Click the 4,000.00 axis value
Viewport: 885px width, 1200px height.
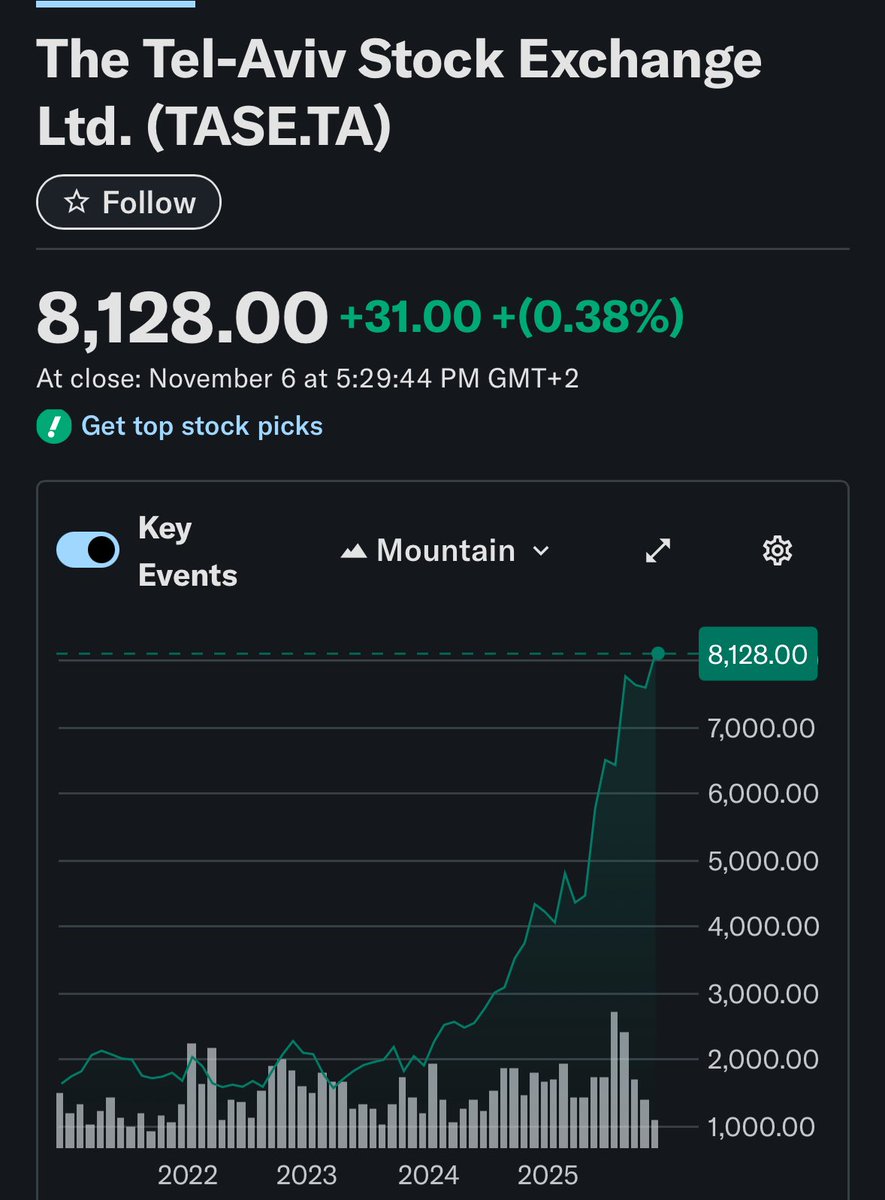[x=763, y=927]
